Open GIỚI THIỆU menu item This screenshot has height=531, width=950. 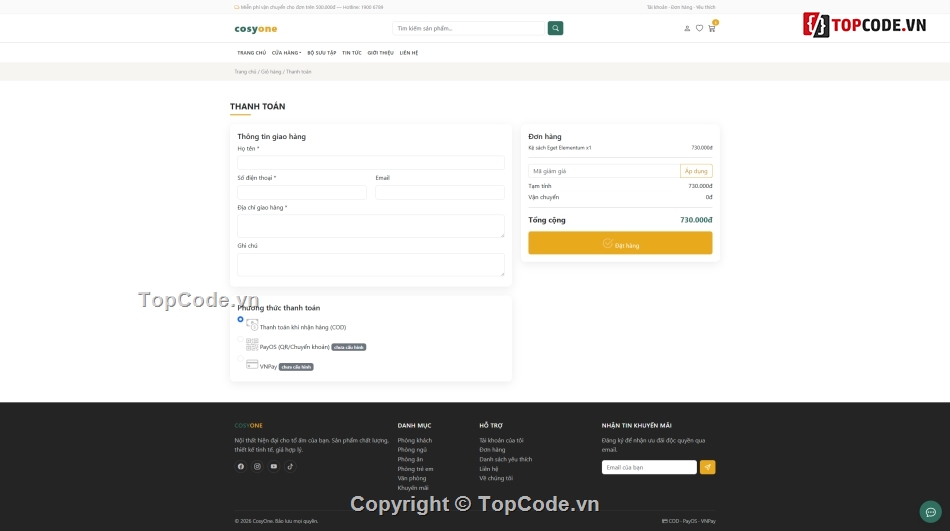tap(380, 53)
